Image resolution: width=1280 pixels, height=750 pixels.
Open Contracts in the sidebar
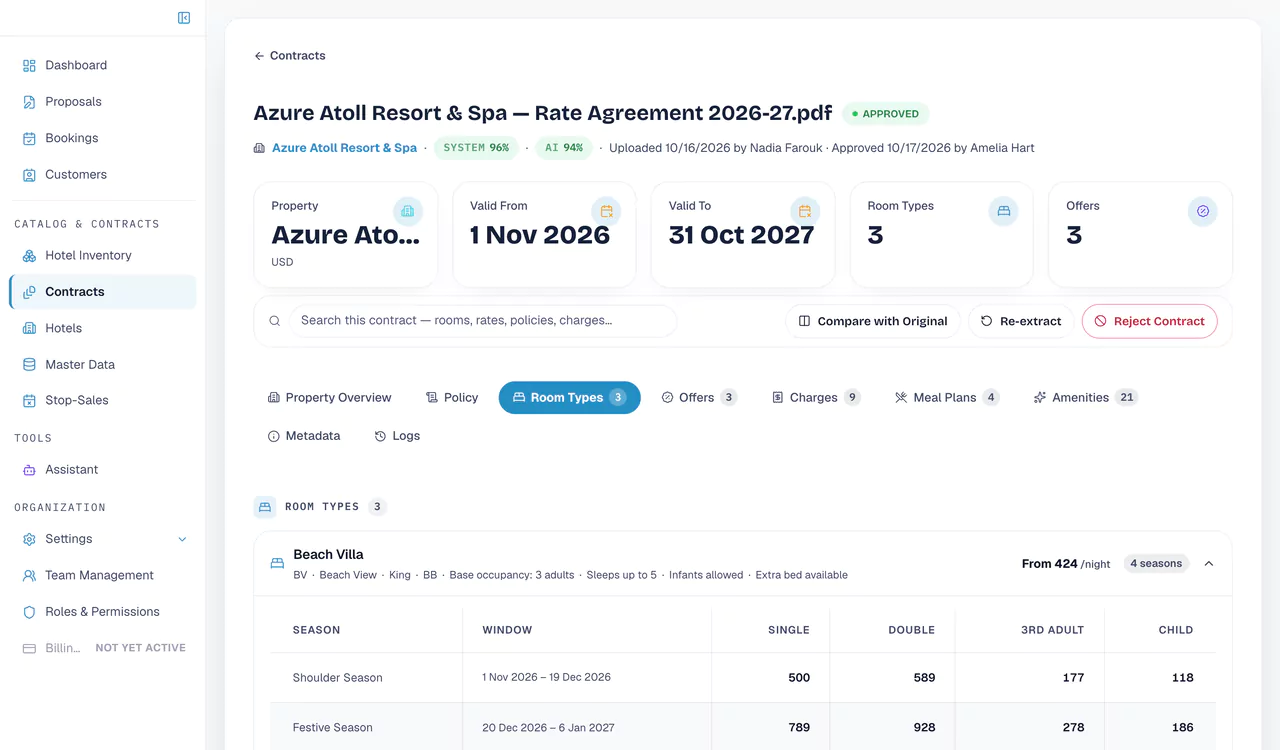coord(103,292)
